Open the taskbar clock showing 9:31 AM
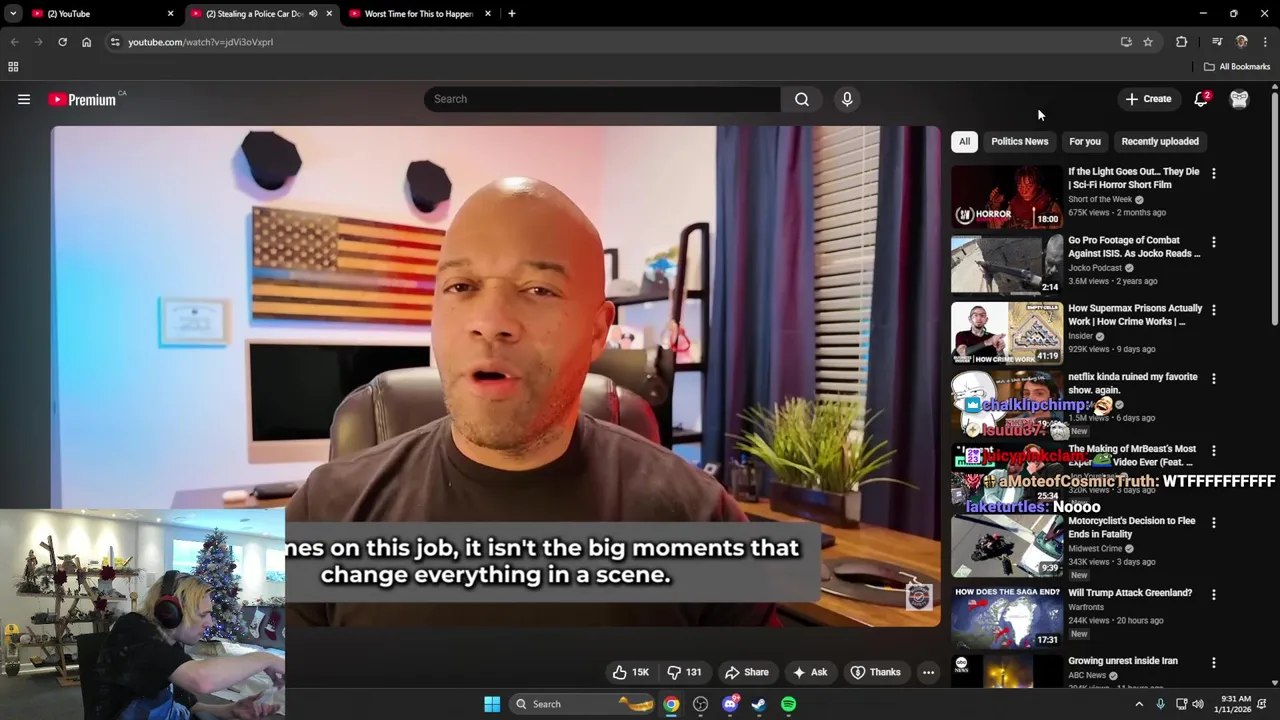Screen dimensions: 1280x720 click(x=1236, y=704)
